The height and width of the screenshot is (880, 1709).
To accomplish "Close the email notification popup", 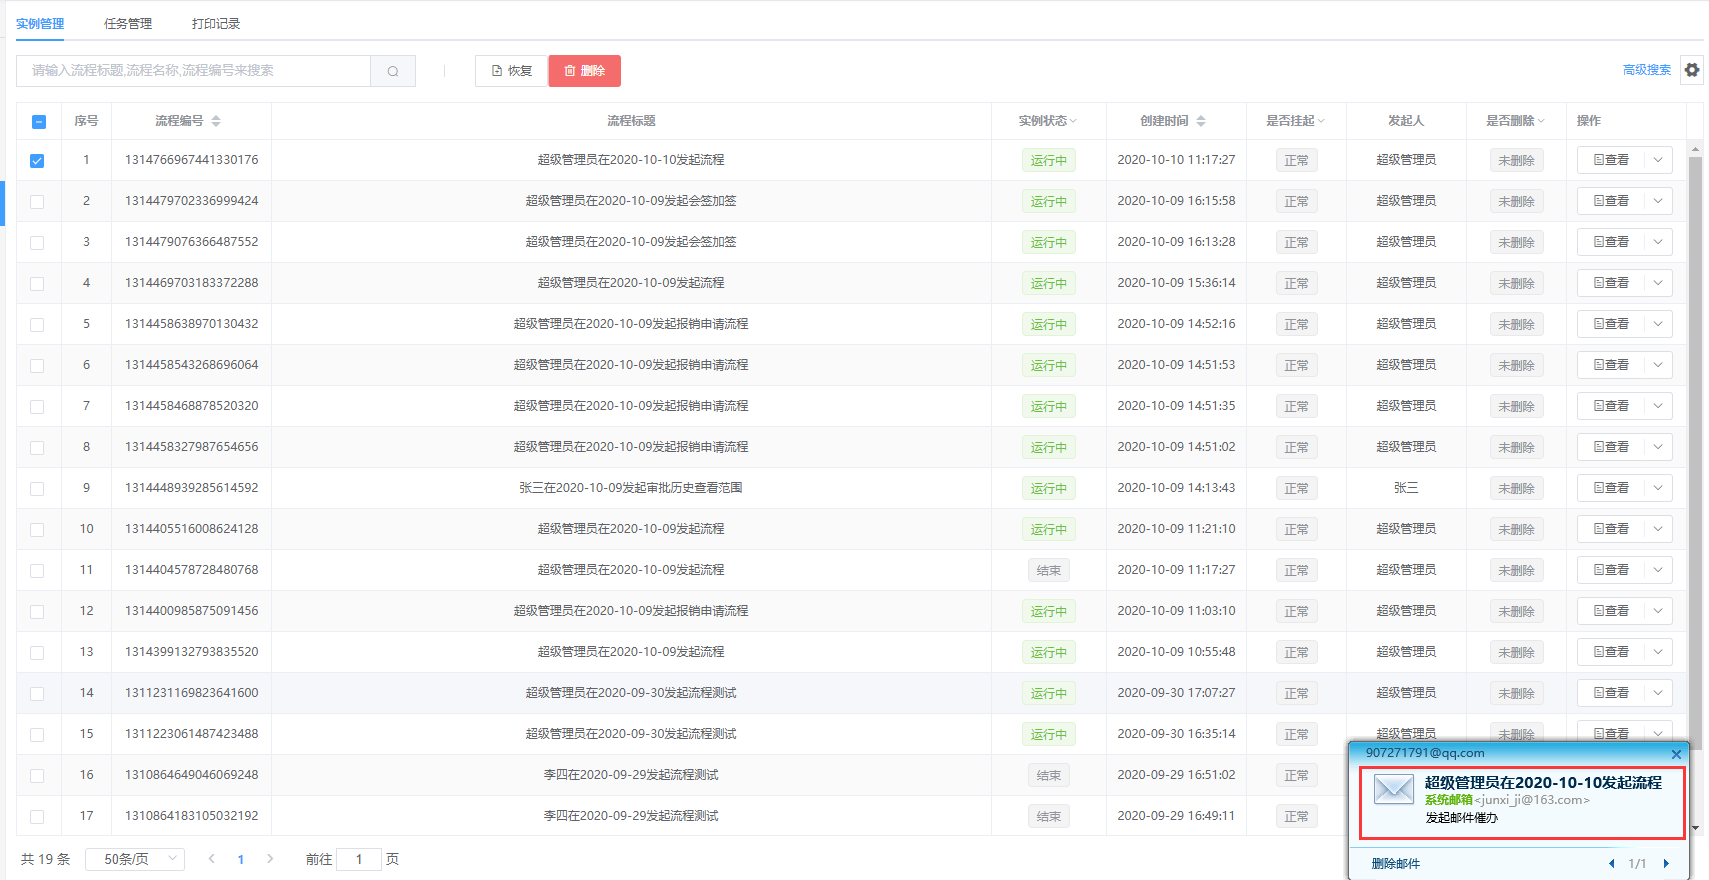I will point(1676,754).
